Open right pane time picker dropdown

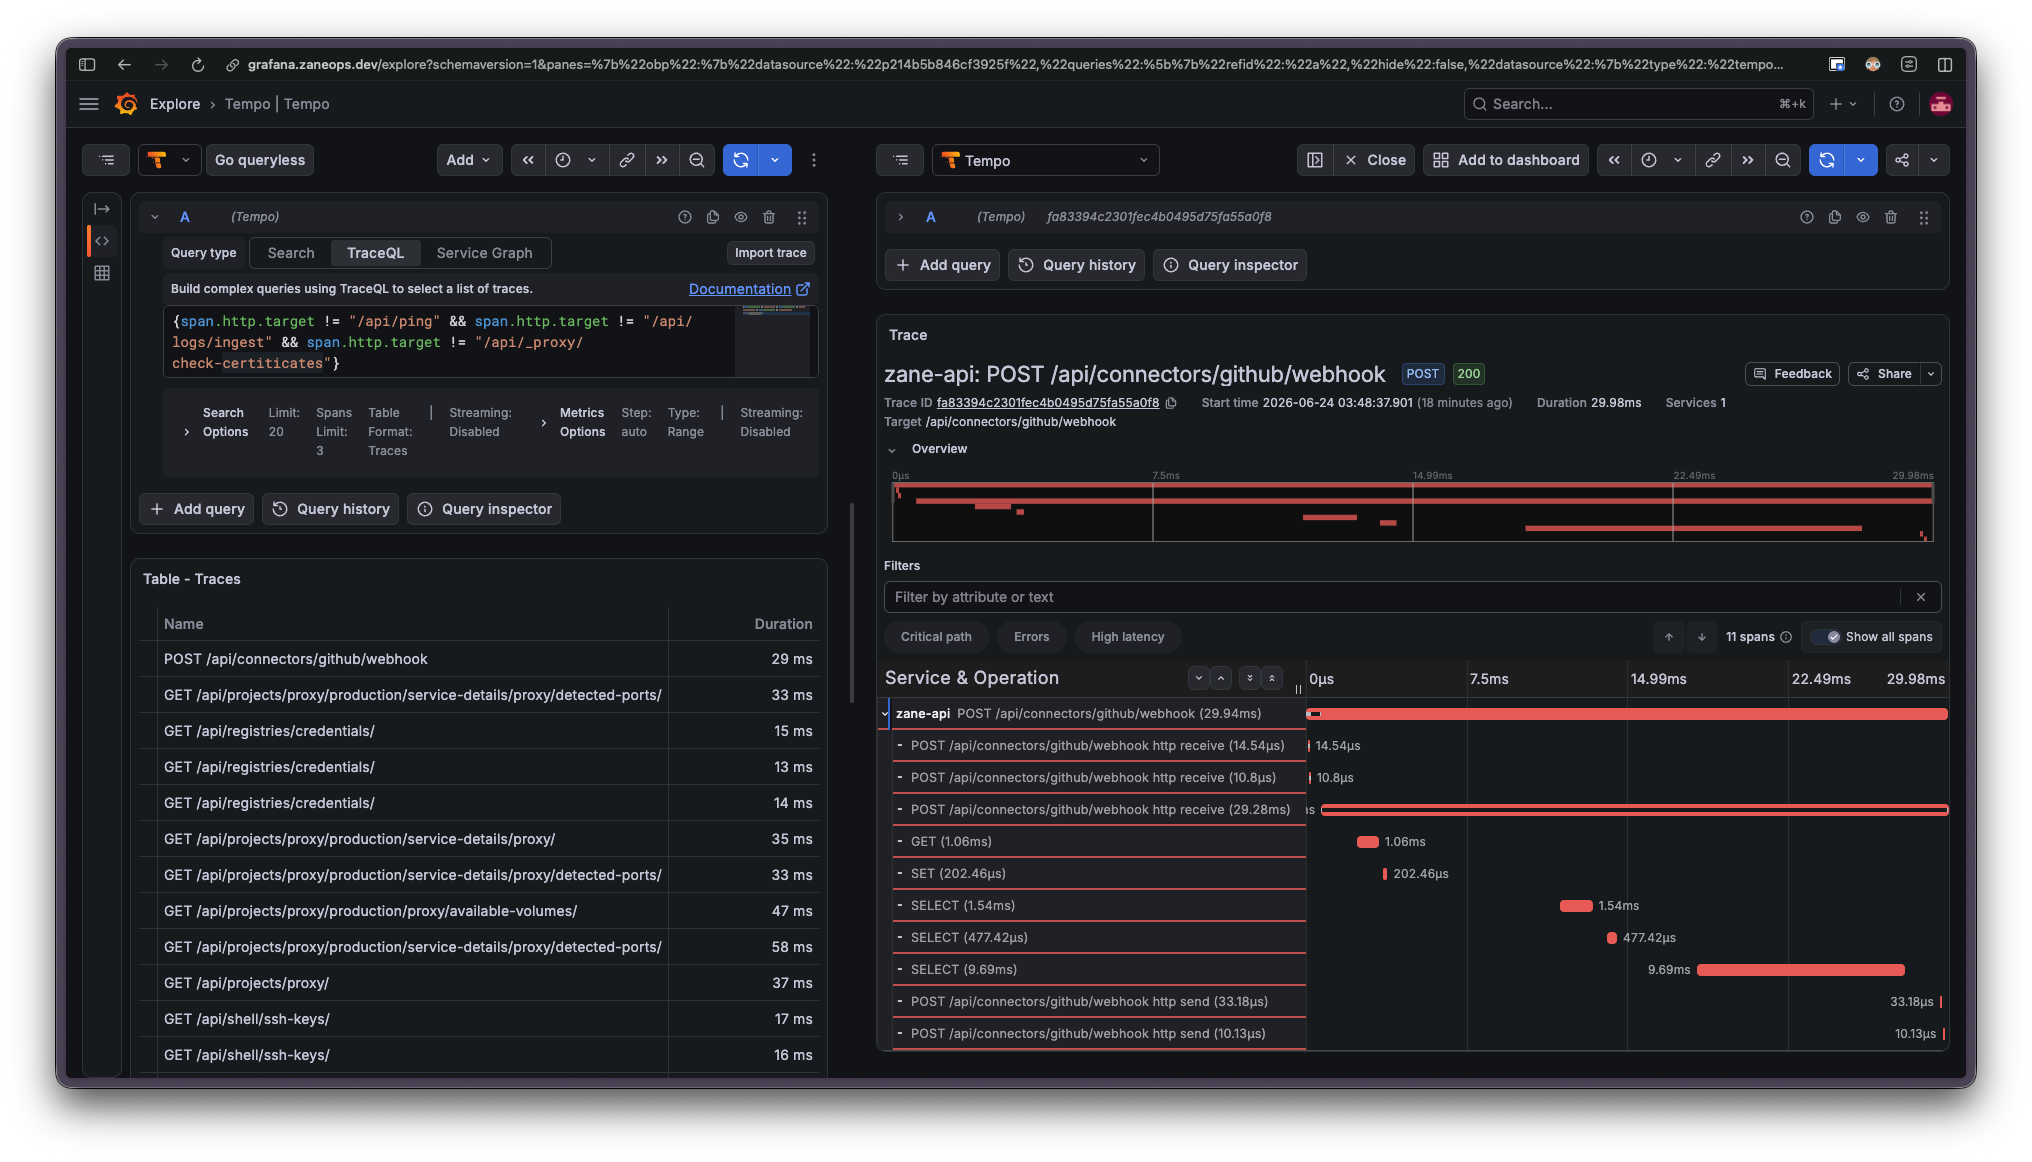pyautogui.click(x=1662, y=160)
